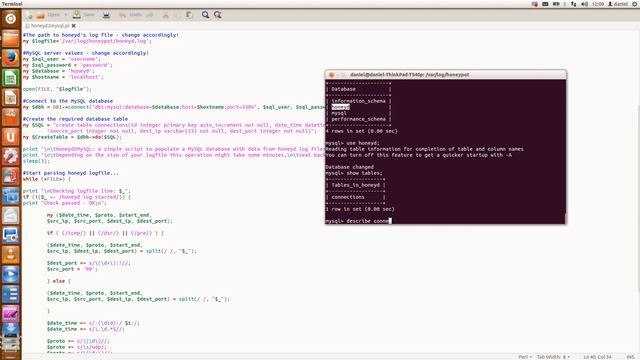Open Ubuntu Software Center in the launcher
The height and width of the screenshot is (360, 640).
11,137
